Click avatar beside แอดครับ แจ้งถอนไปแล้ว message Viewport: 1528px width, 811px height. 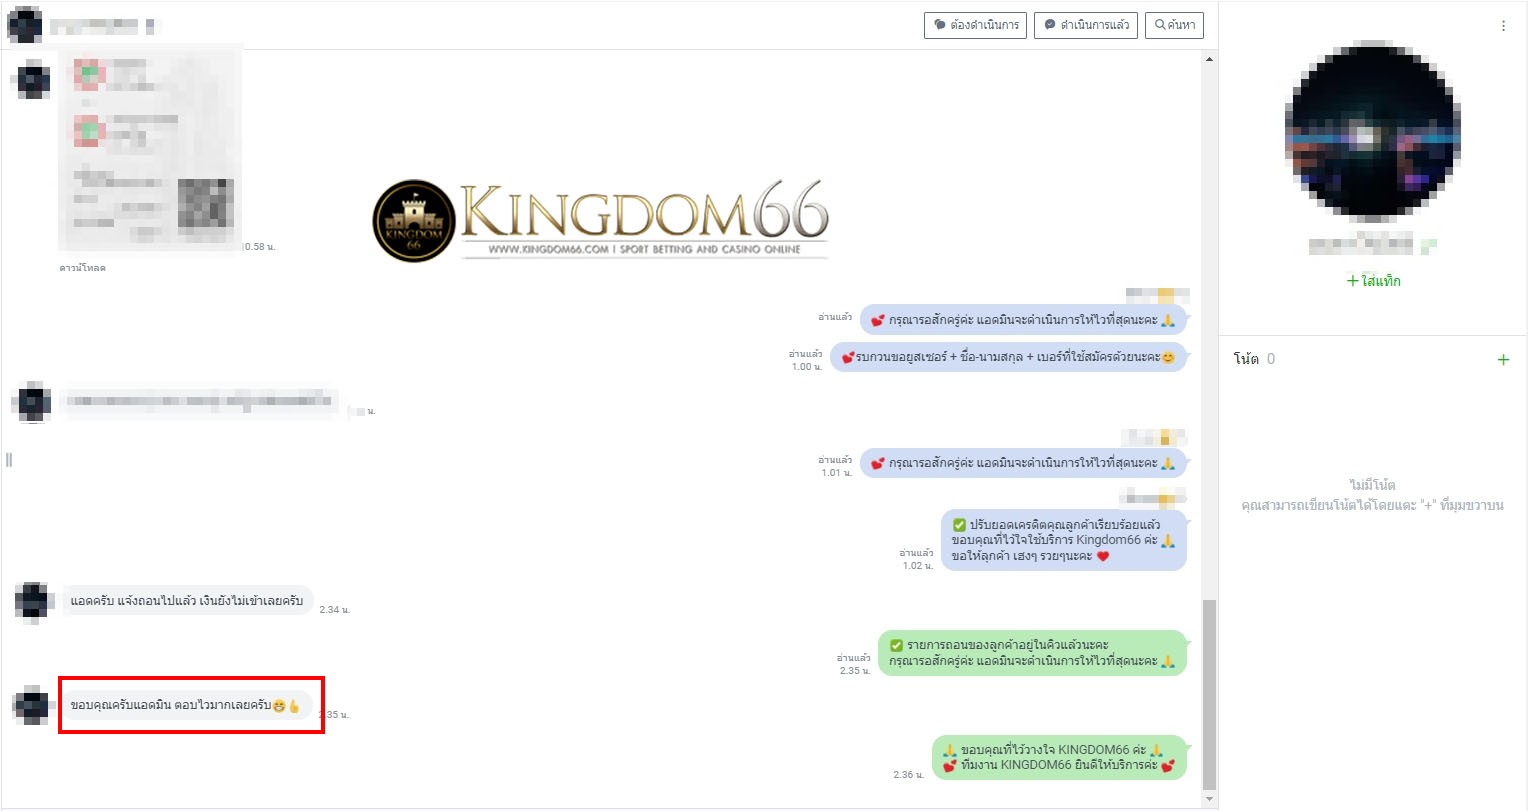(33, 603)
